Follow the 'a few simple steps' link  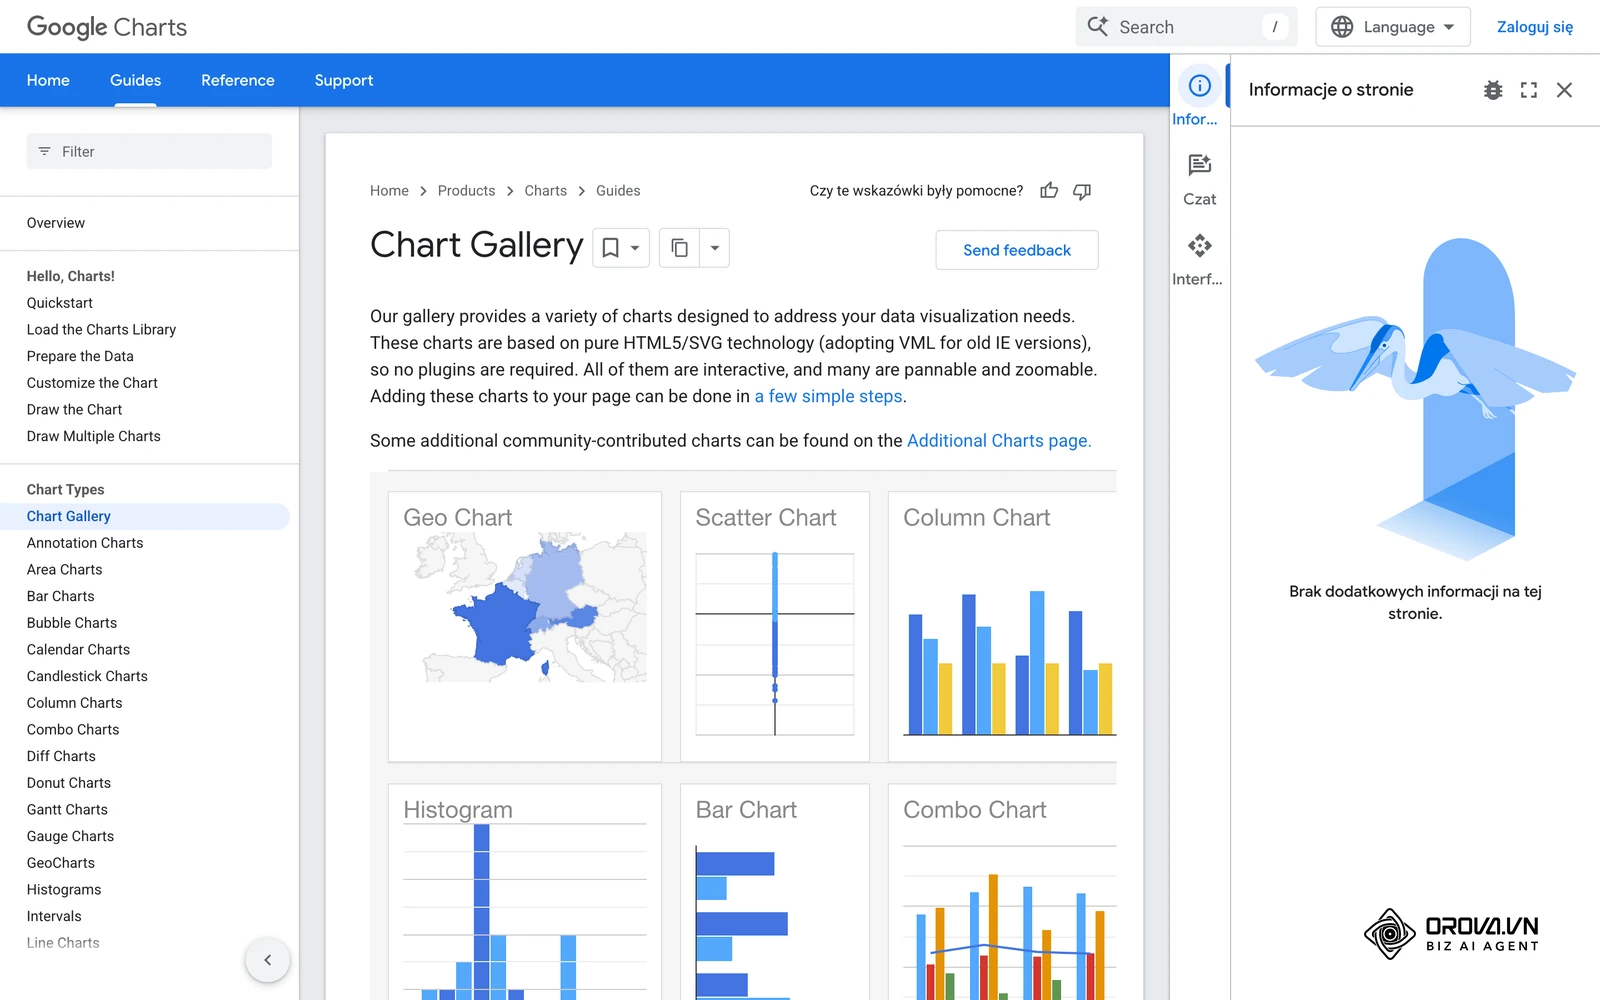click(828, 396)
